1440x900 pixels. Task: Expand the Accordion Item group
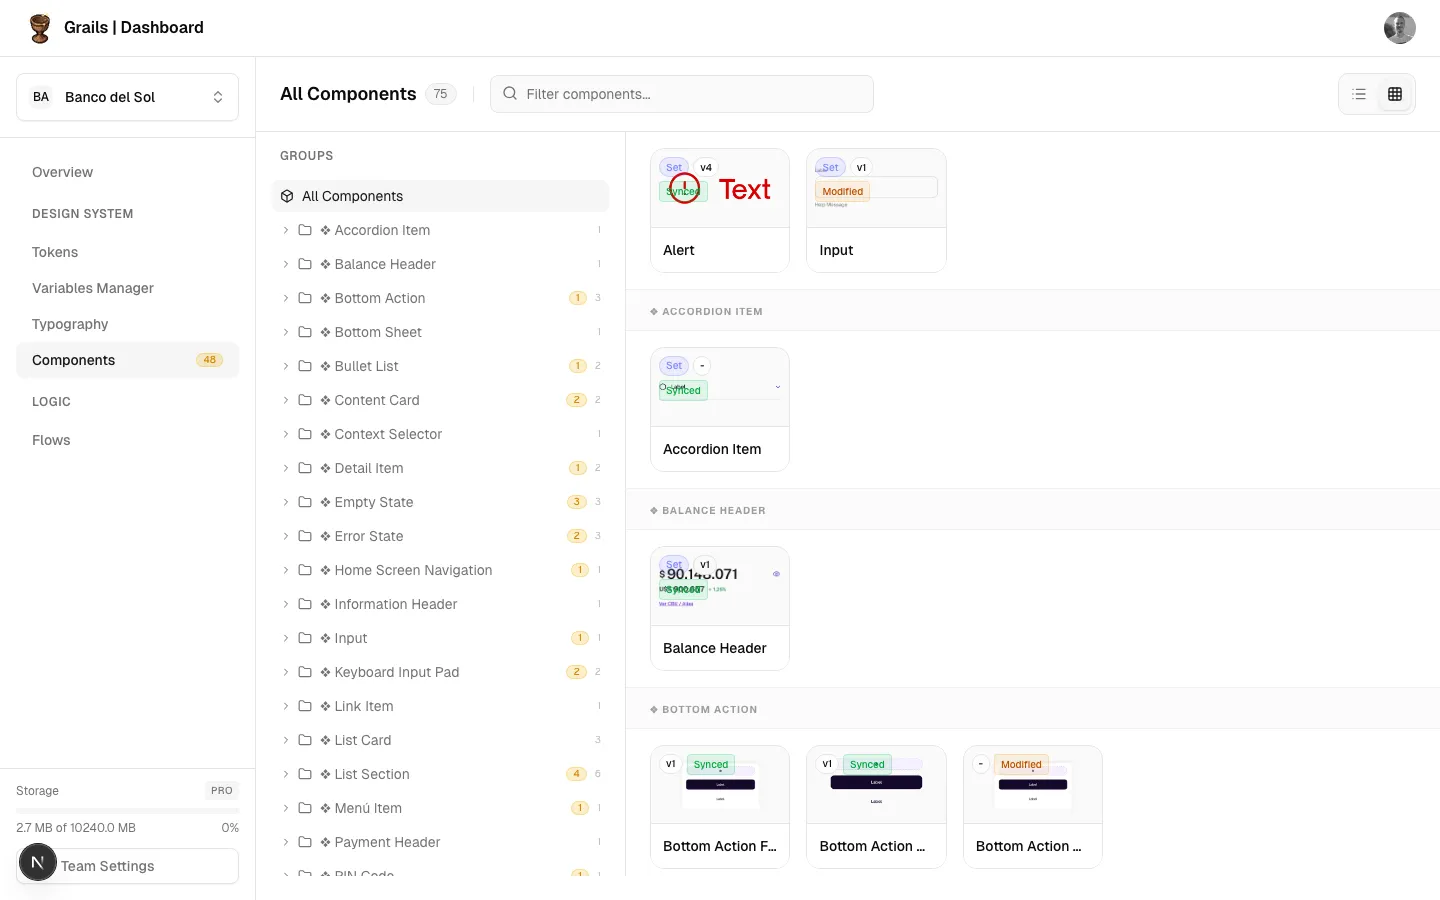click(x=285, y=230)
